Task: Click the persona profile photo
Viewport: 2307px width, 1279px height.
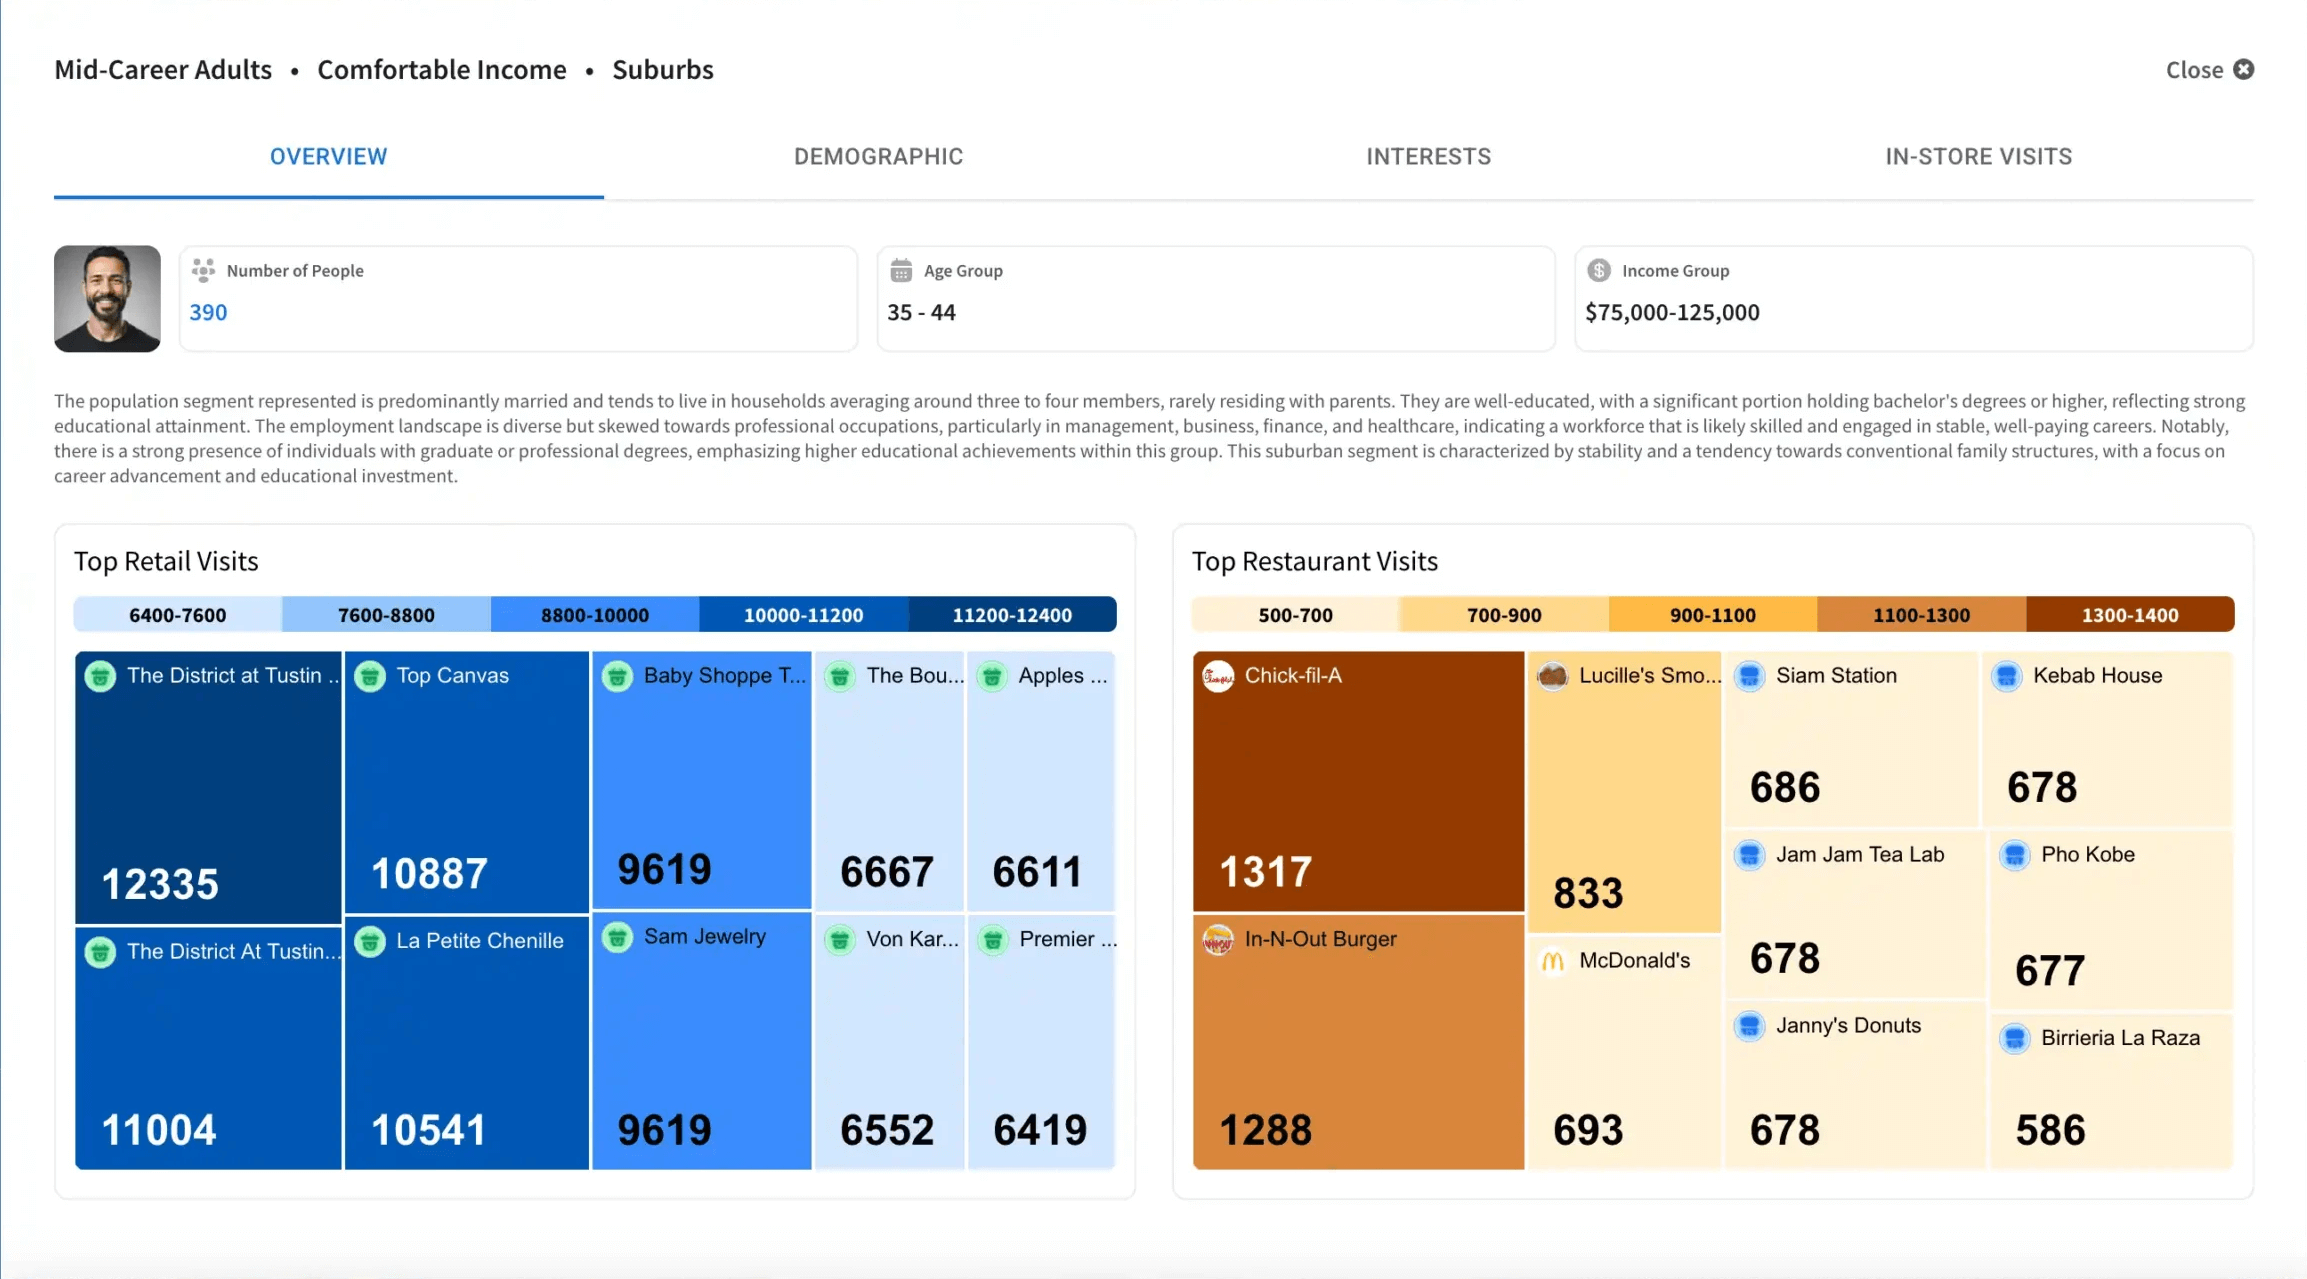Action: coord(107,299)
